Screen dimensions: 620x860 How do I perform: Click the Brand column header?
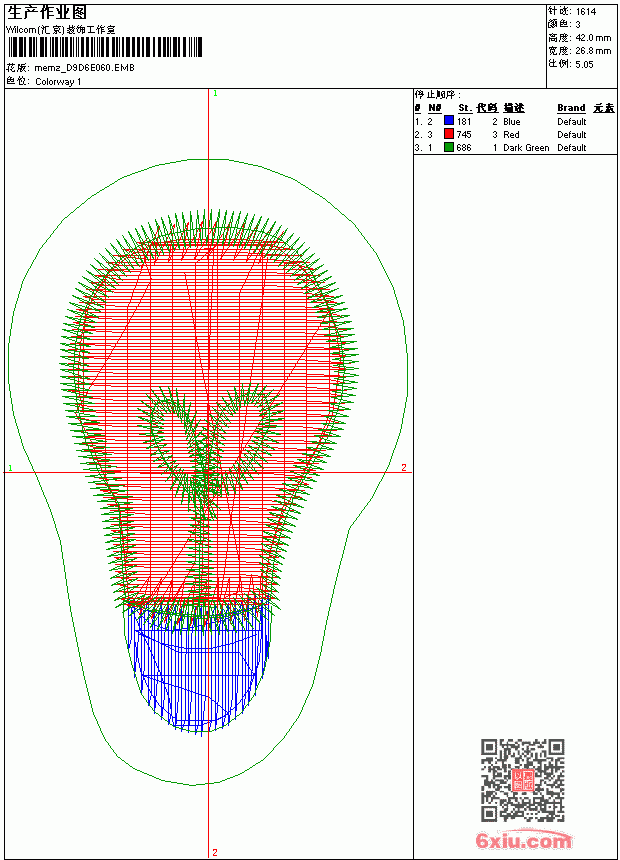pyautogui.click(x=571, y=108)
